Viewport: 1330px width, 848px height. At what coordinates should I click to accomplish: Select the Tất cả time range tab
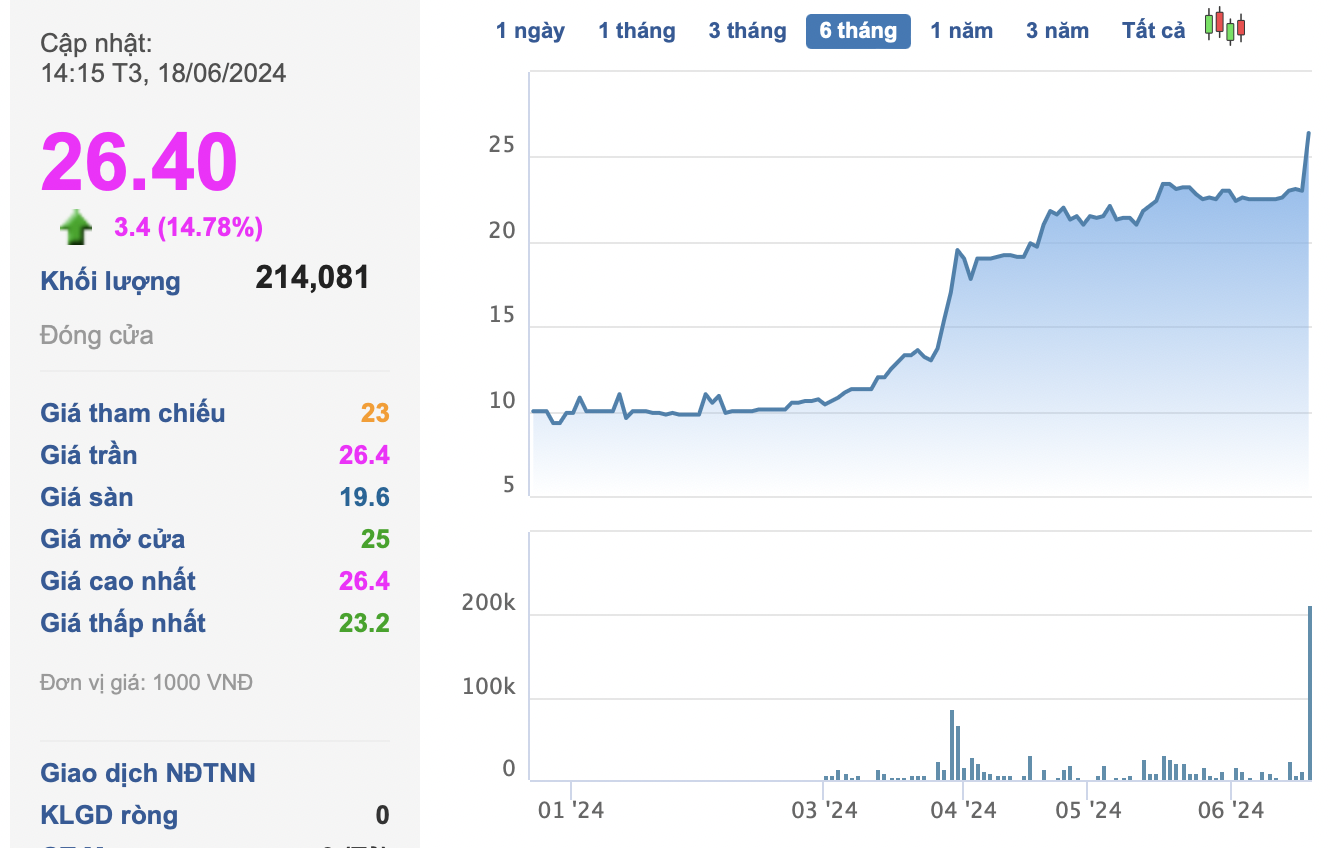click(1153, 31)
